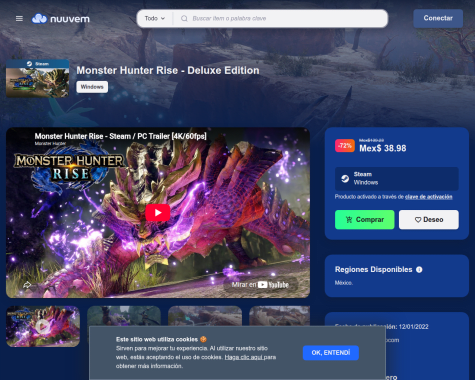The image size is (475, 380).
Task: Open the hamburger menu icon
Action: click(x=19, y=19)
